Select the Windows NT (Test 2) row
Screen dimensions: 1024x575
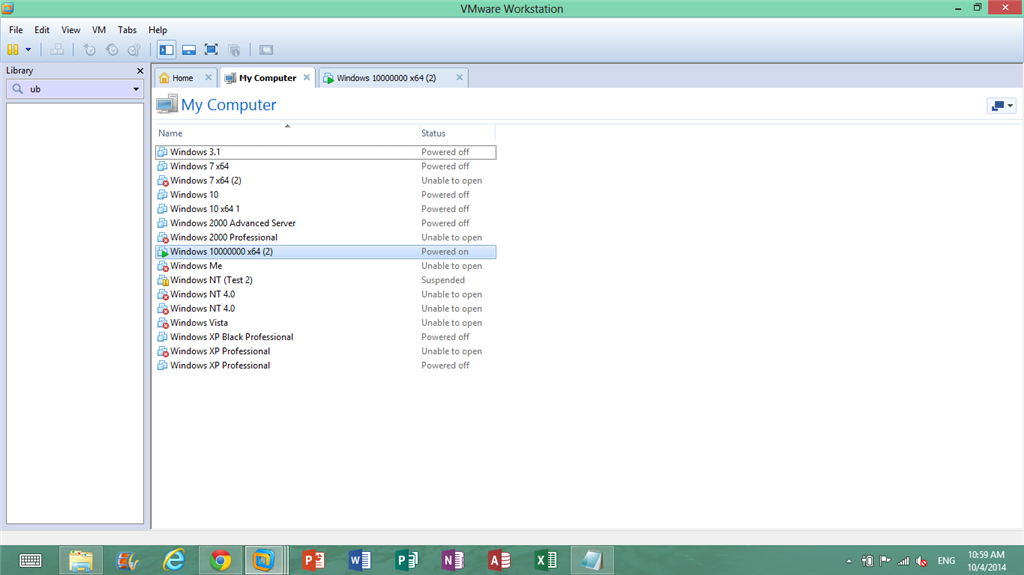coord(326,280)
